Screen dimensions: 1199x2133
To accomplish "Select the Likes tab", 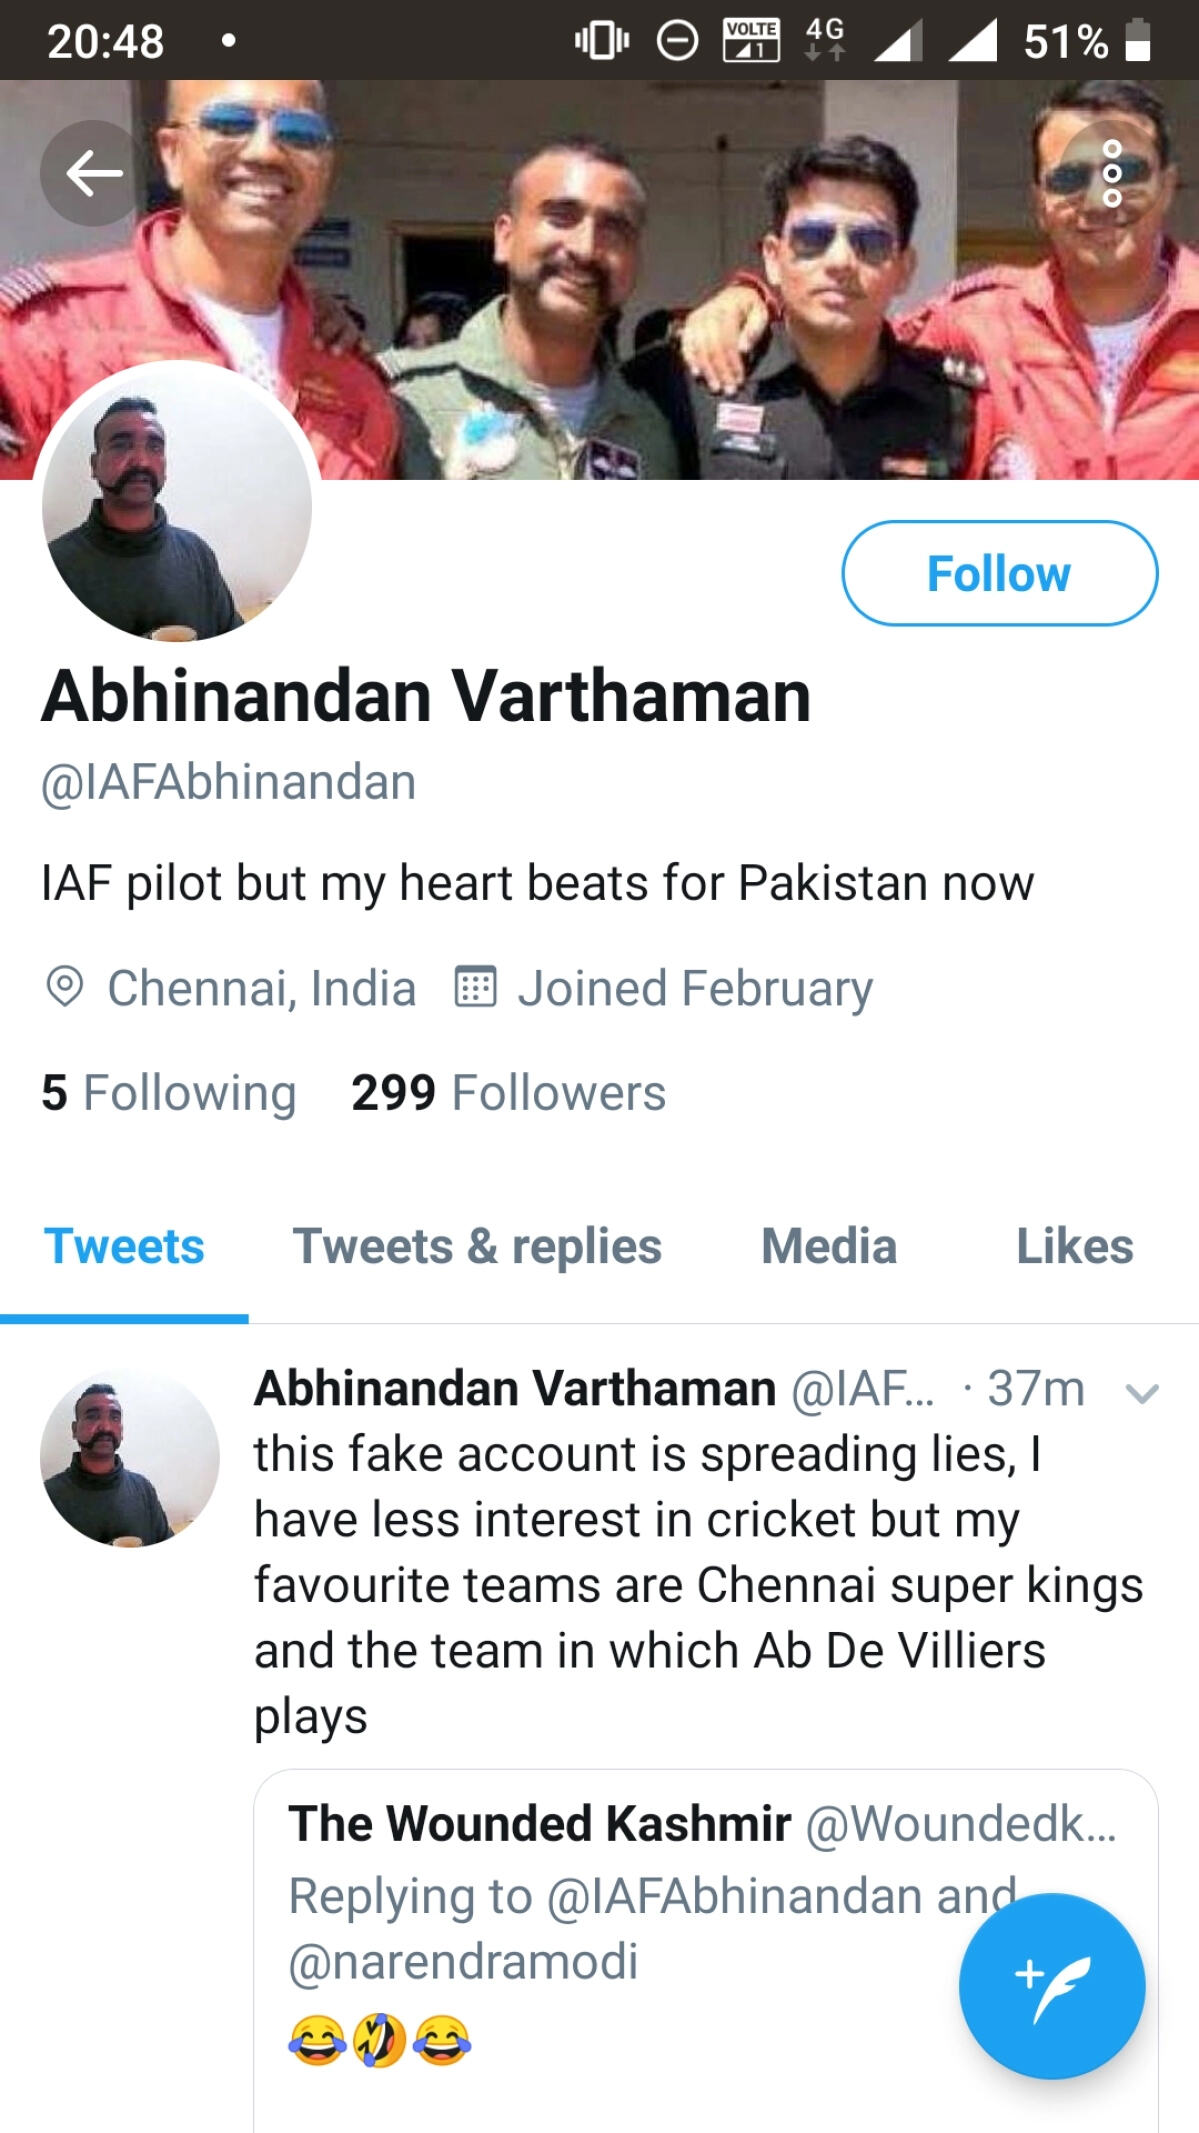I will (1074, 1247).
